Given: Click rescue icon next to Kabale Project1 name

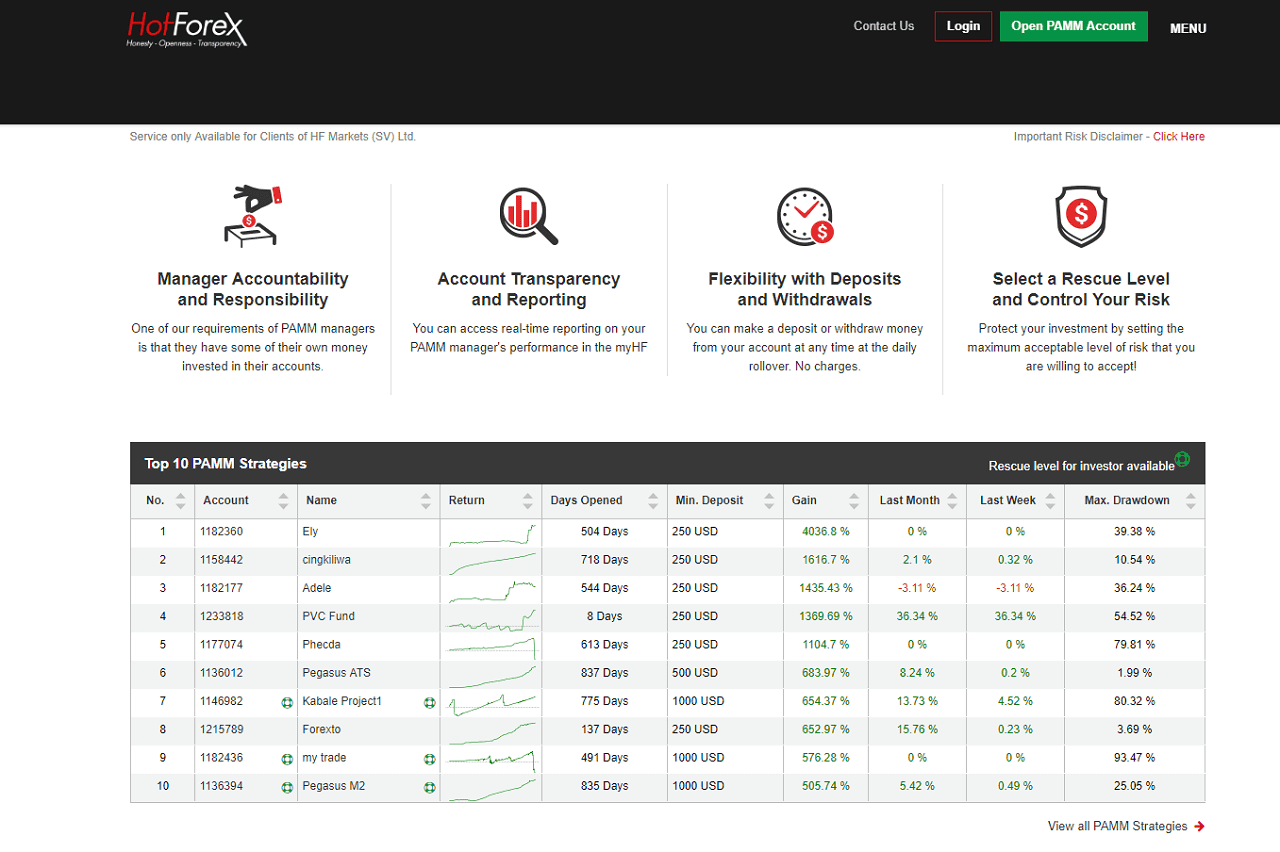Looking at the screenshot, I should click(430, 703).
